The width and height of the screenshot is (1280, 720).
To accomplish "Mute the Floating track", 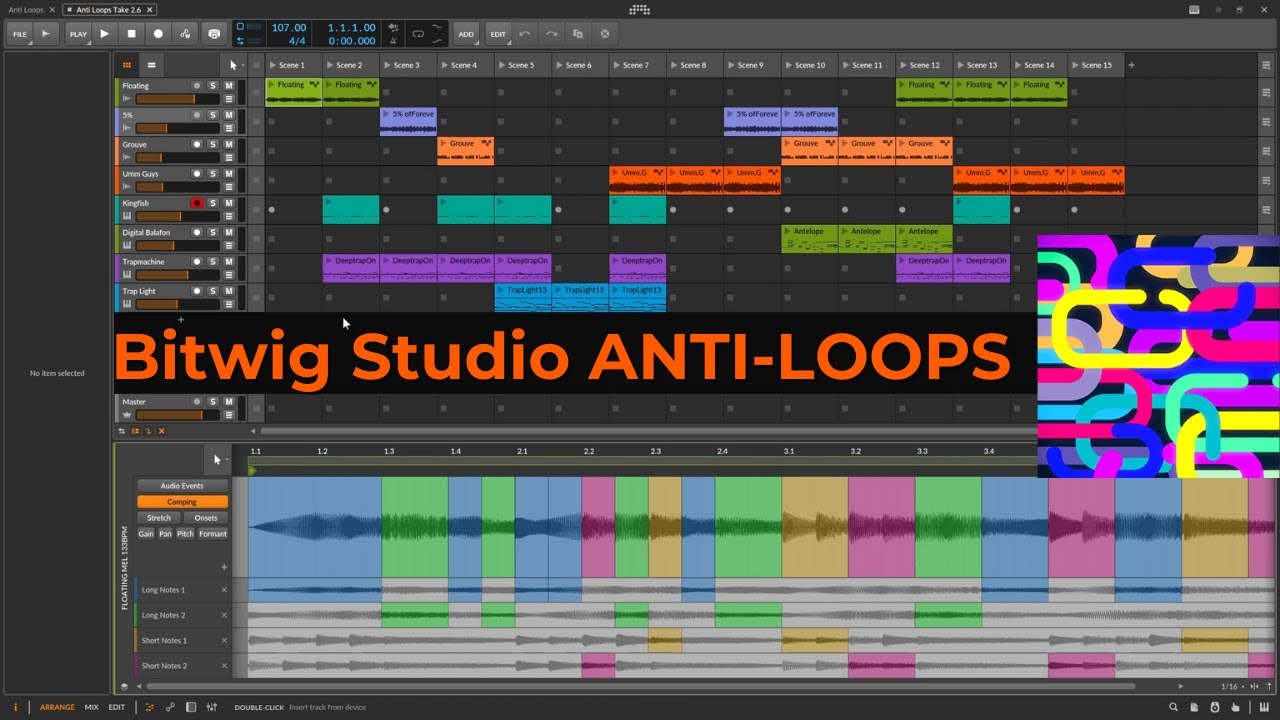I will pos(229,86).
